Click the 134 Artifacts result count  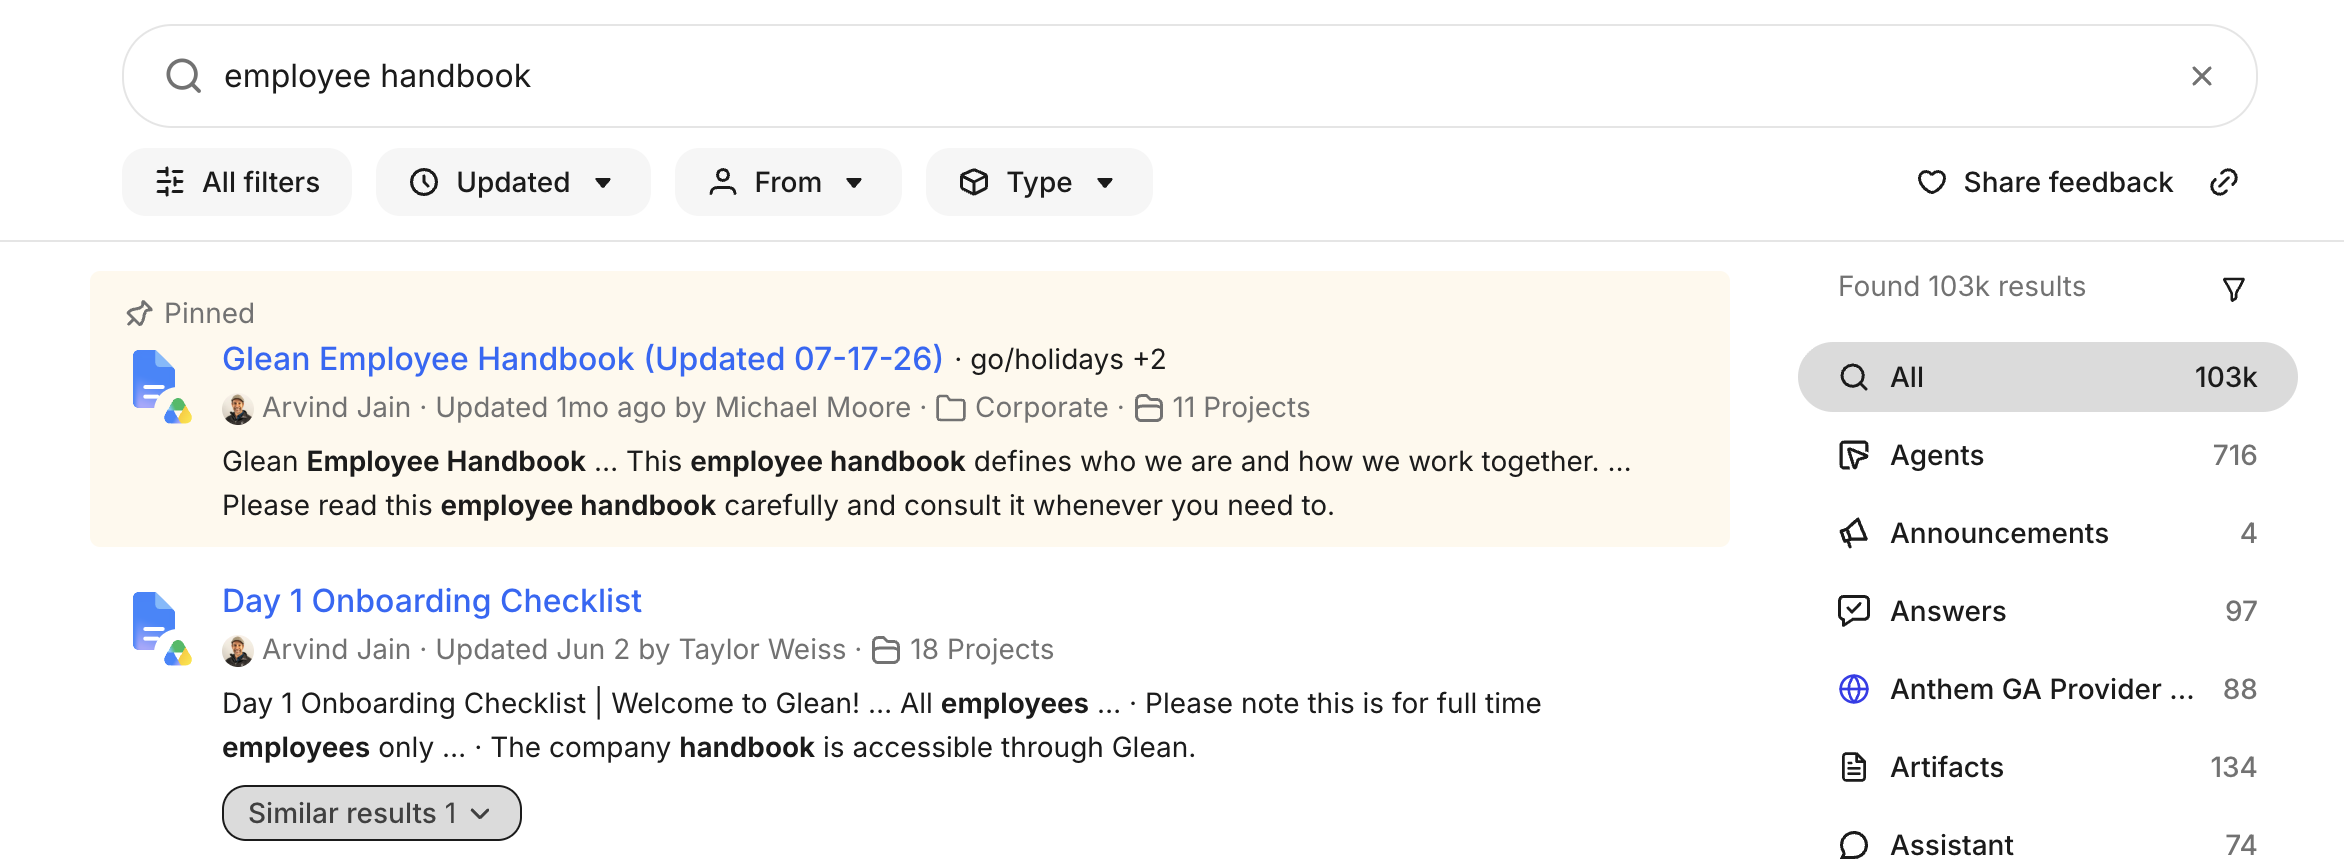pos(2233,767)
